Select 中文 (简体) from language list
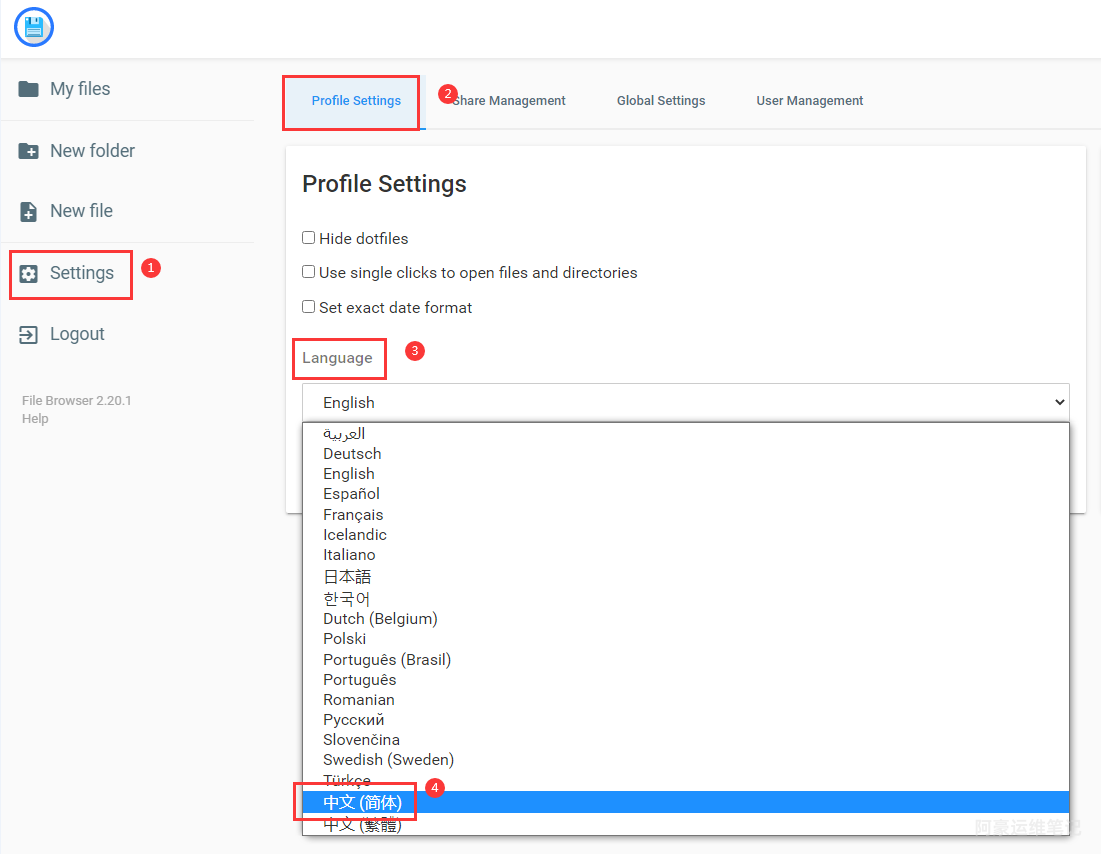The width and height of the screenshot is (1101, 854). (x=362, y=802)
